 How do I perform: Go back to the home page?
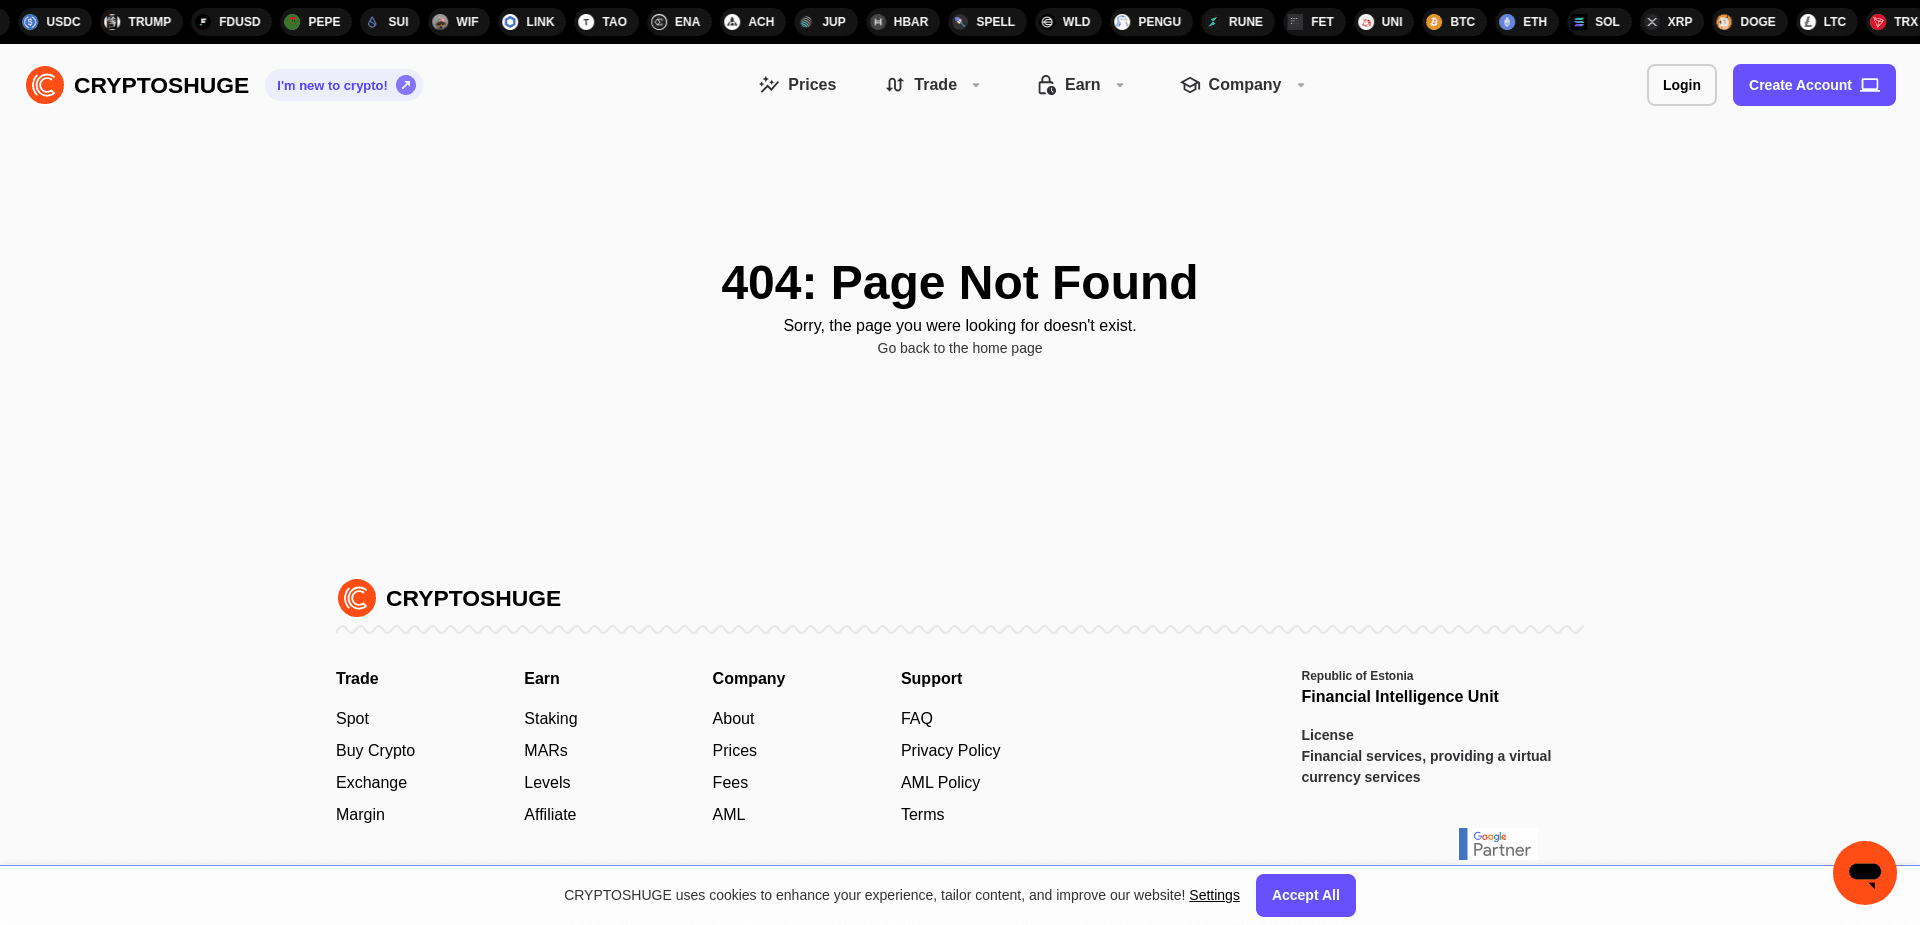point(959,348)
